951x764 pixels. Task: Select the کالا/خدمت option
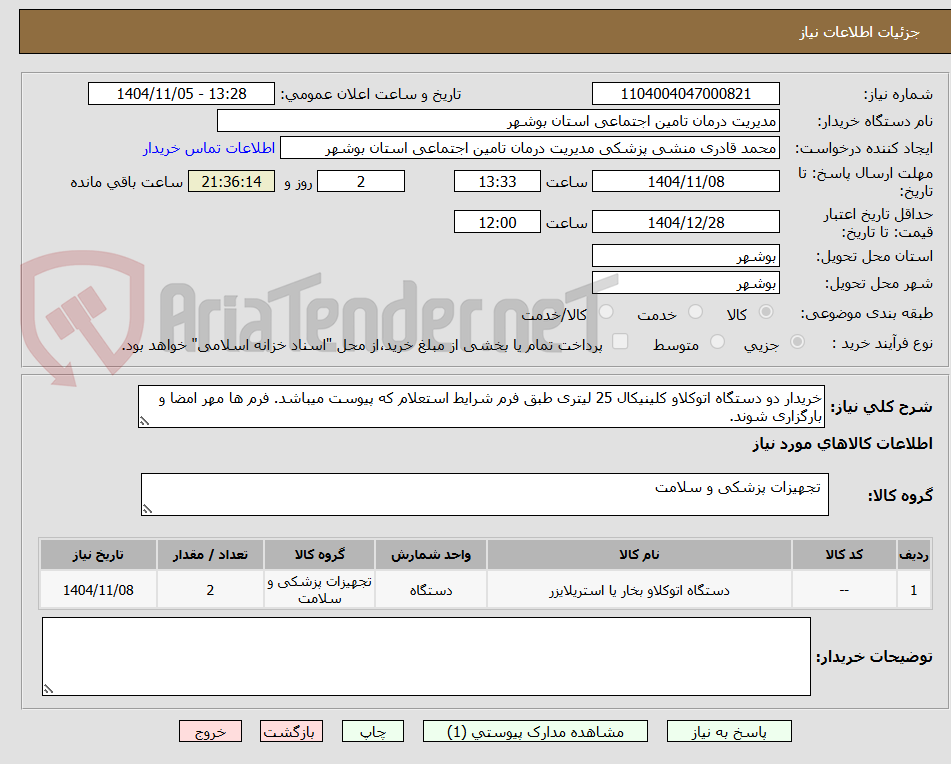tap(605, 313)
